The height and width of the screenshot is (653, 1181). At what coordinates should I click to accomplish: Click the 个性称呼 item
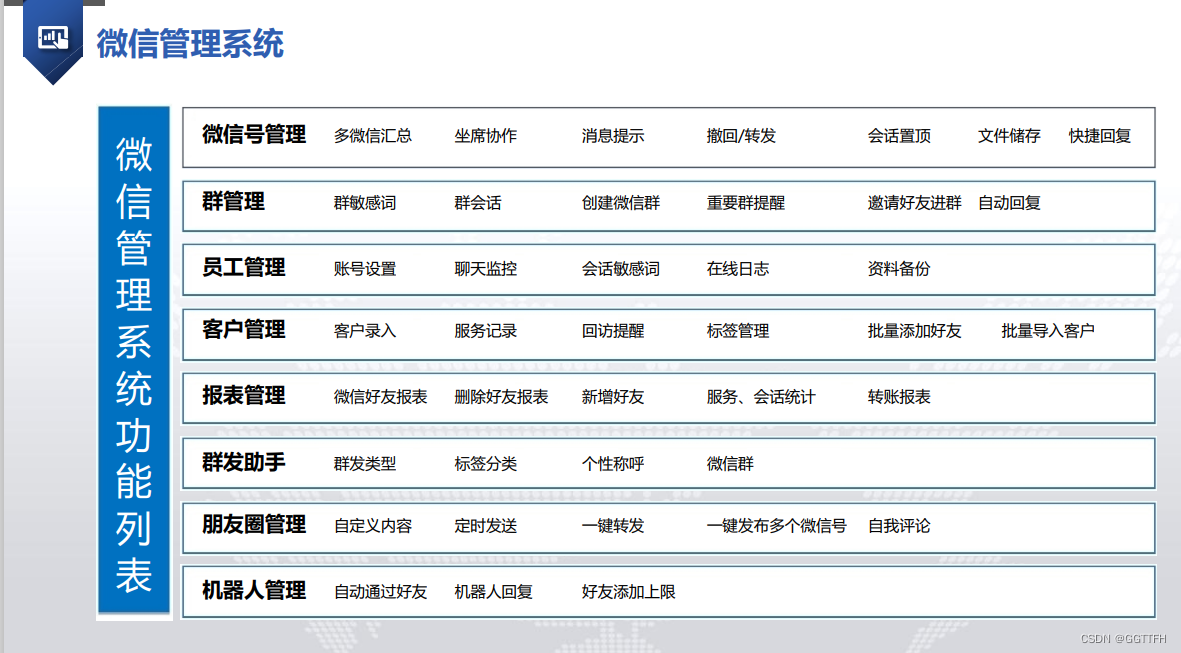pyautogui.click(x=613, y=464)
